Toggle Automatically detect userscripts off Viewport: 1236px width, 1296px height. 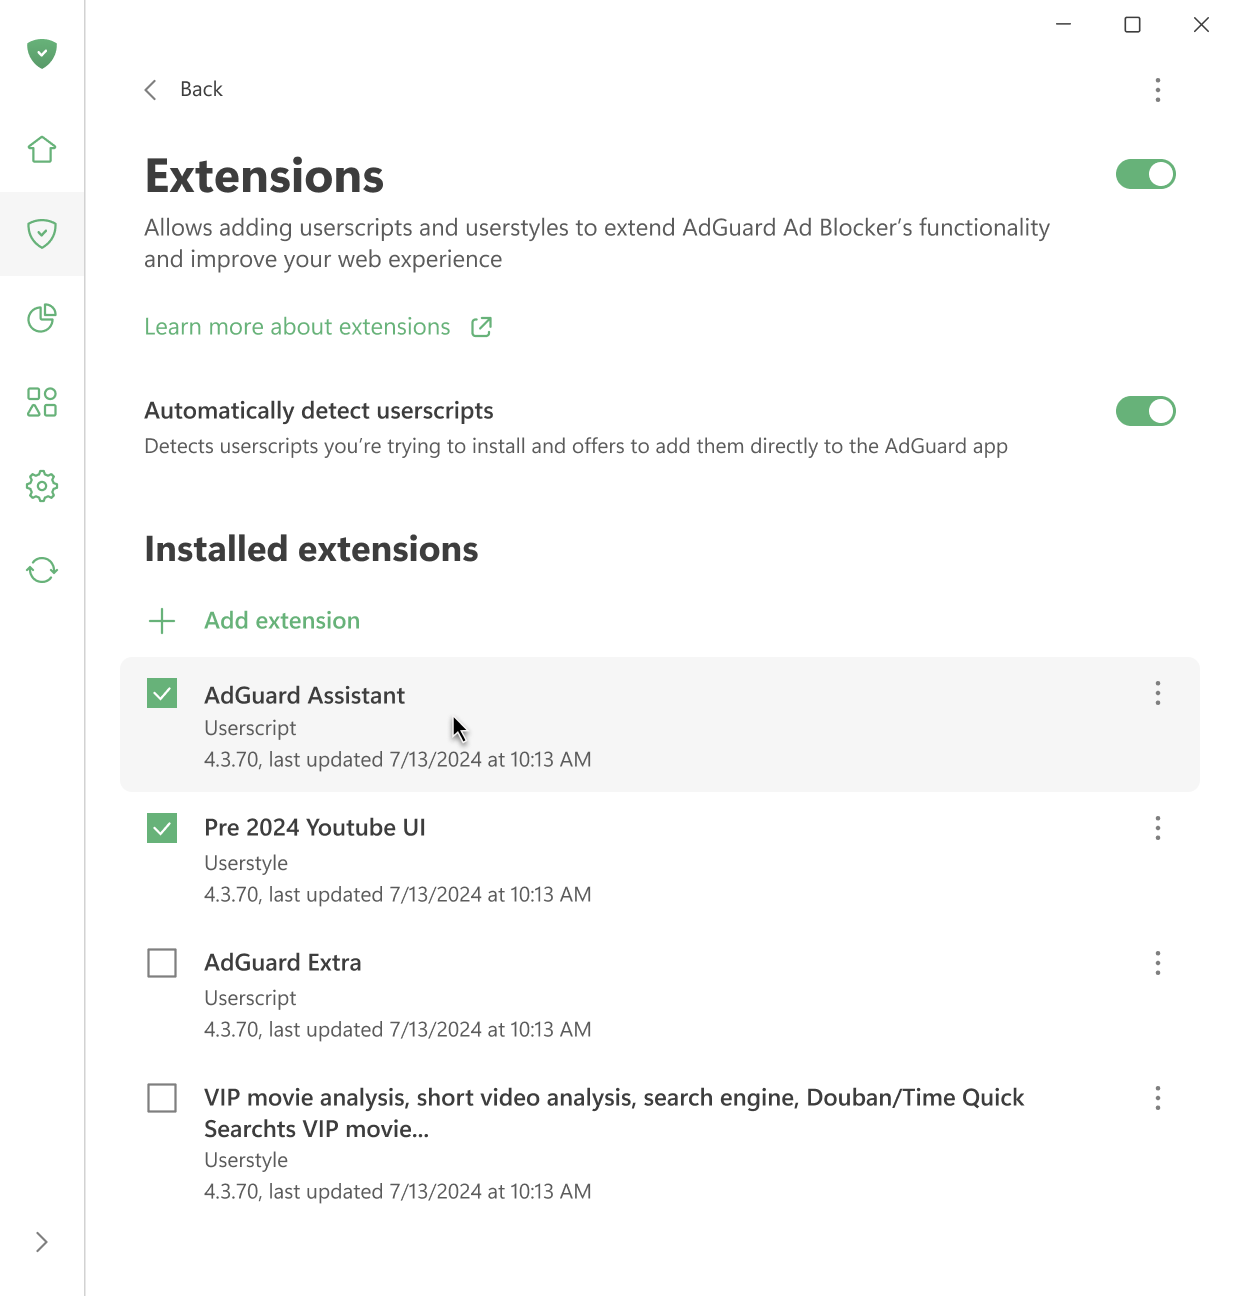click(x=1145, y=410)
